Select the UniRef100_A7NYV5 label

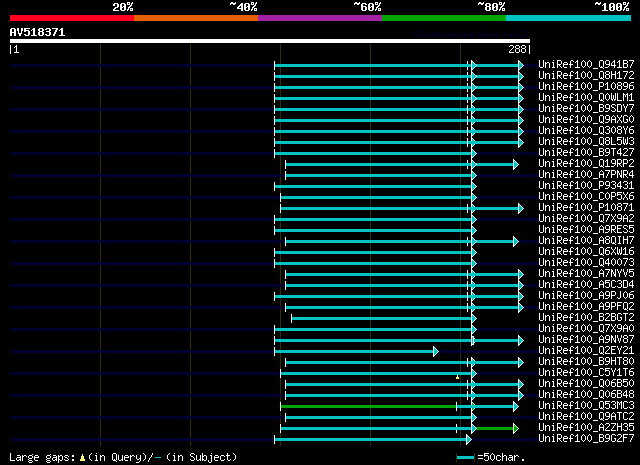point(586,274)
